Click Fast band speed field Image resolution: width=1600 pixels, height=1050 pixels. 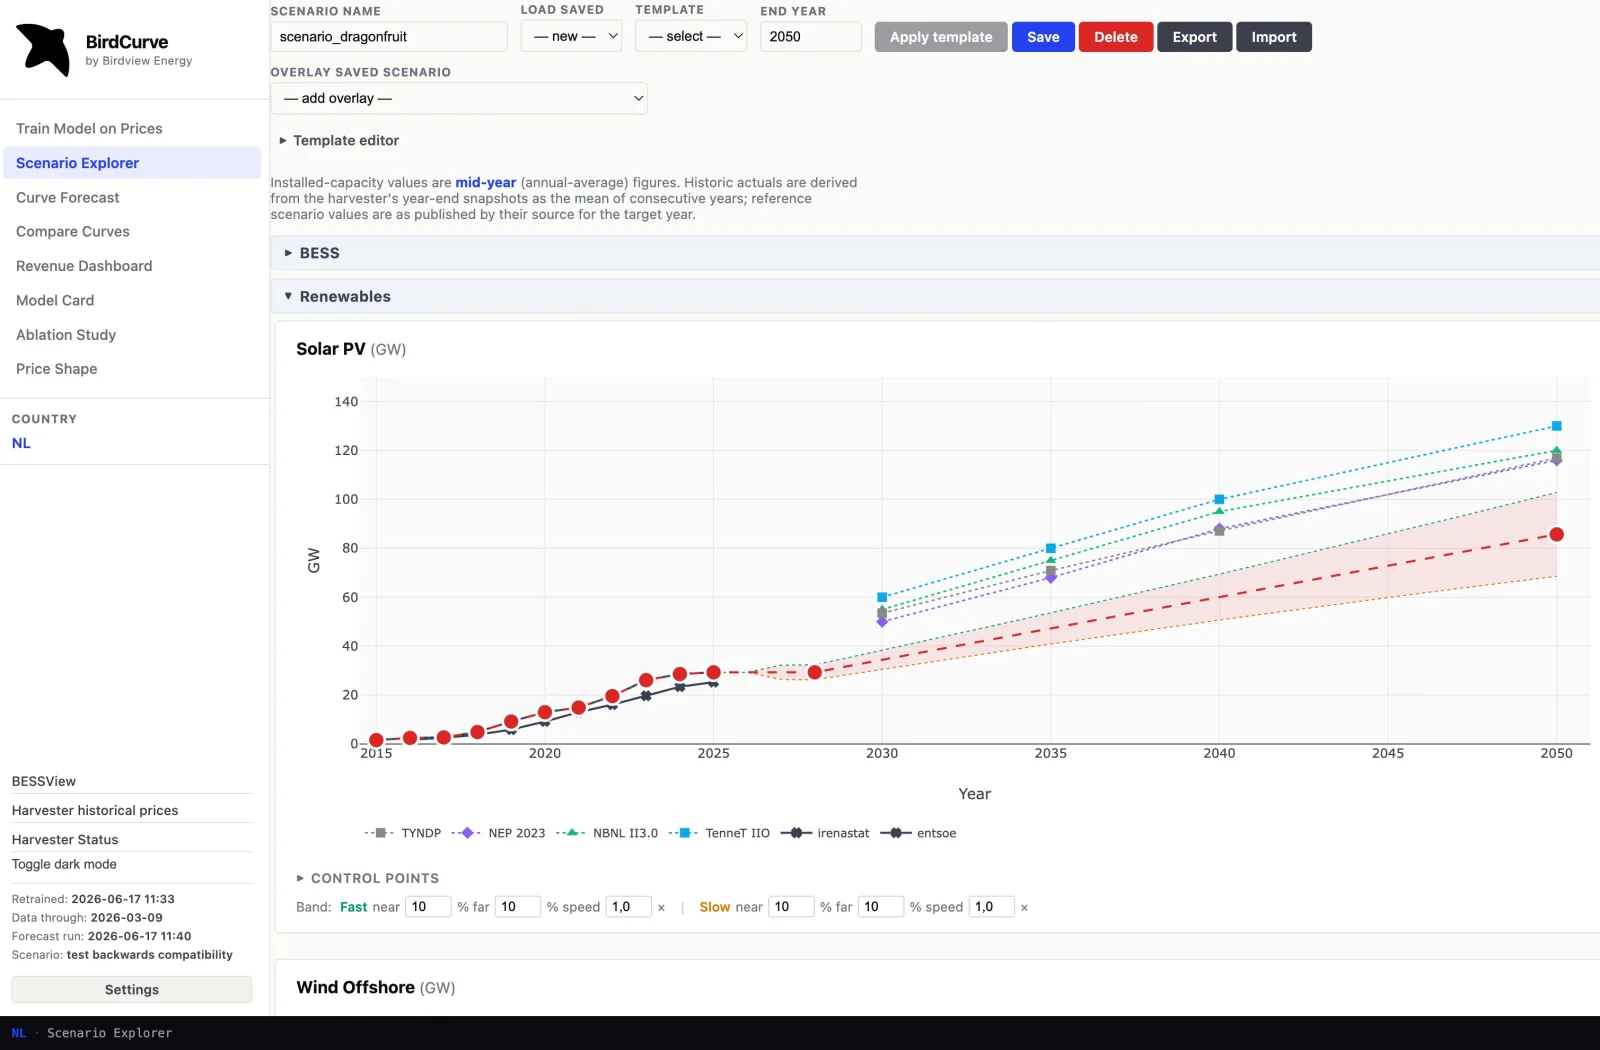click(x=629, y=907)
